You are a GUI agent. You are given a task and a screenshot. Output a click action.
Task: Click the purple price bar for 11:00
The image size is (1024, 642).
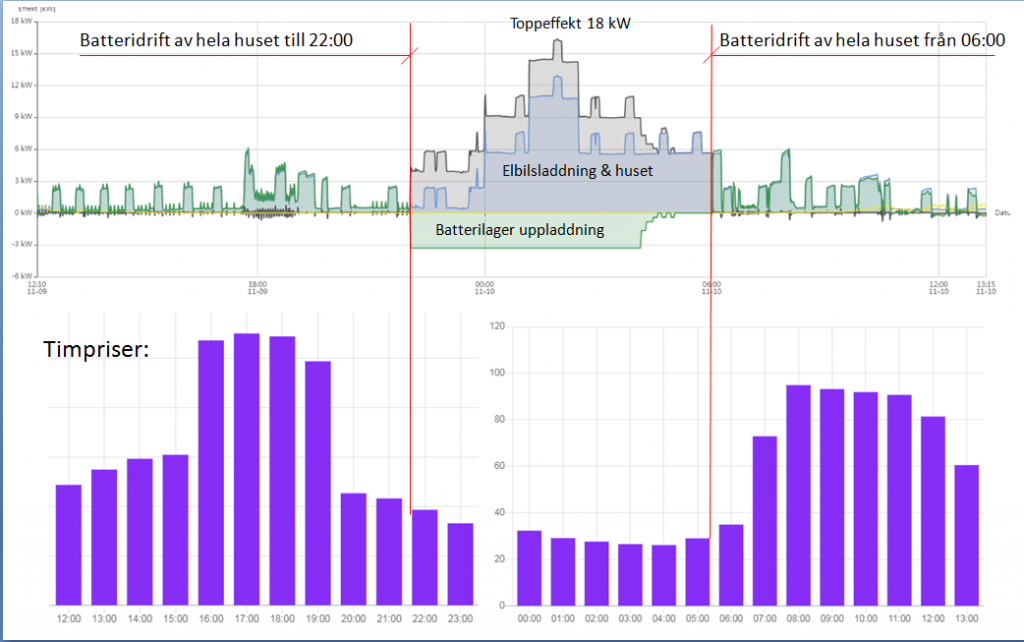pyautogui.click(x=899, y=500)
